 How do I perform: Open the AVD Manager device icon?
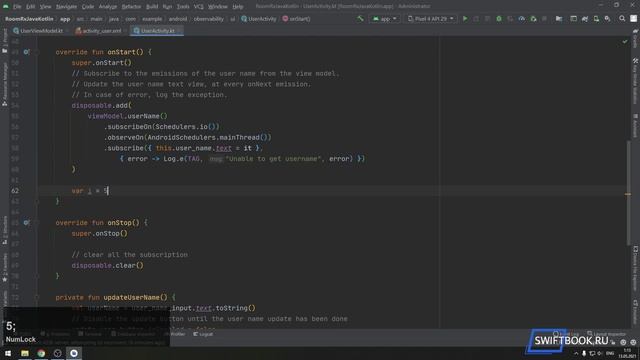coord(596,19)
